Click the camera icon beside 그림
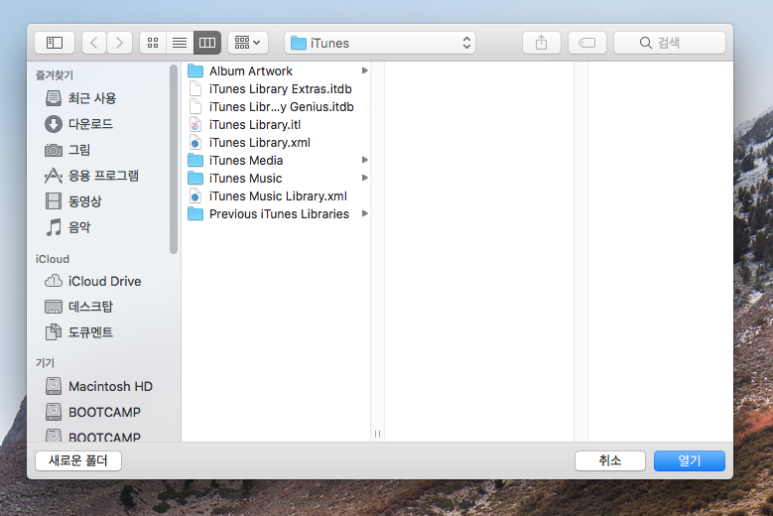Screen dimensions: 773x516 [53, 150]
